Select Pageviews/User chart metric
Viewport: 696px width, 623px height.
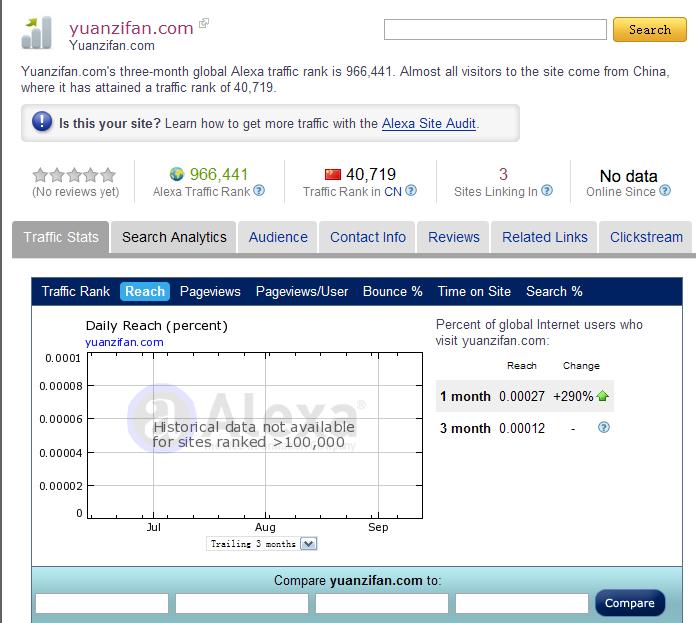[302, 291]
